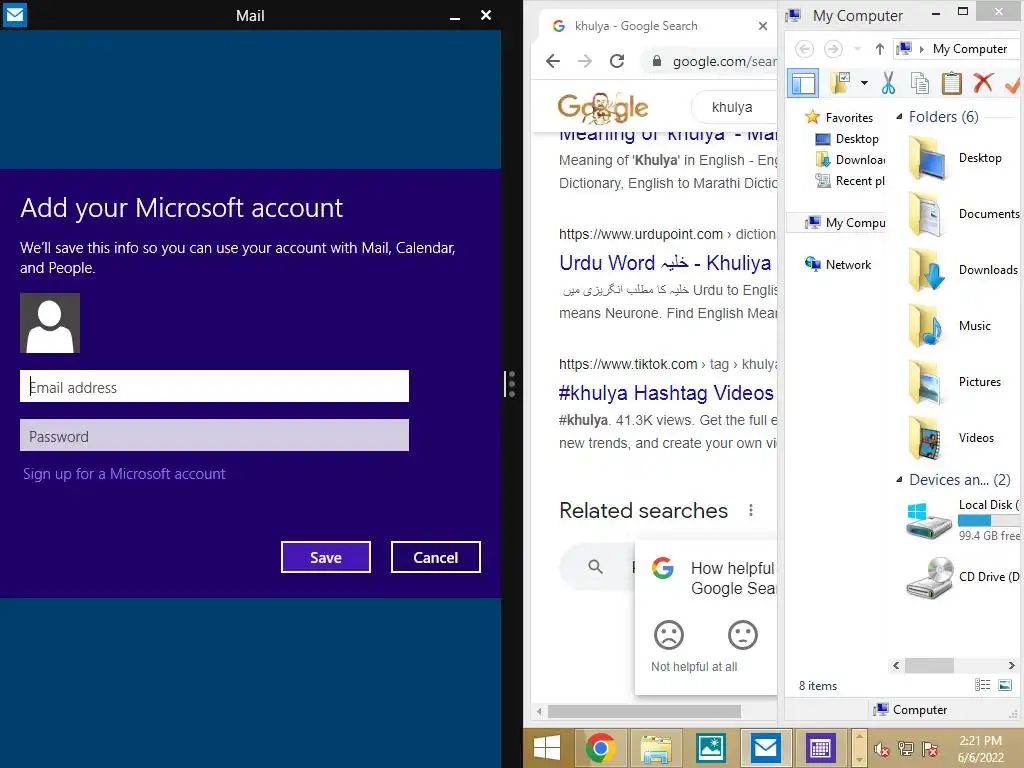This screenshot has width=1024, height=768.
Task: Open the Urdu Word Khuliya result
Action: click(665, 263)
